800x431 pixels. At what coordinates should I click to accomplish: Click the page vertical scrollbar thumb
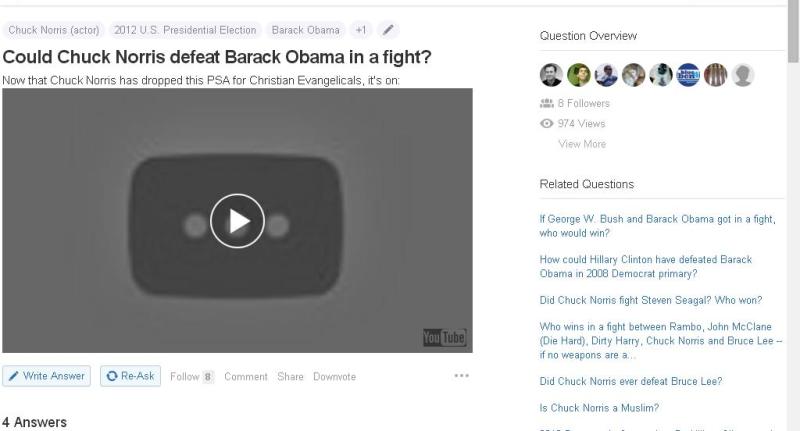pos(794,32)
